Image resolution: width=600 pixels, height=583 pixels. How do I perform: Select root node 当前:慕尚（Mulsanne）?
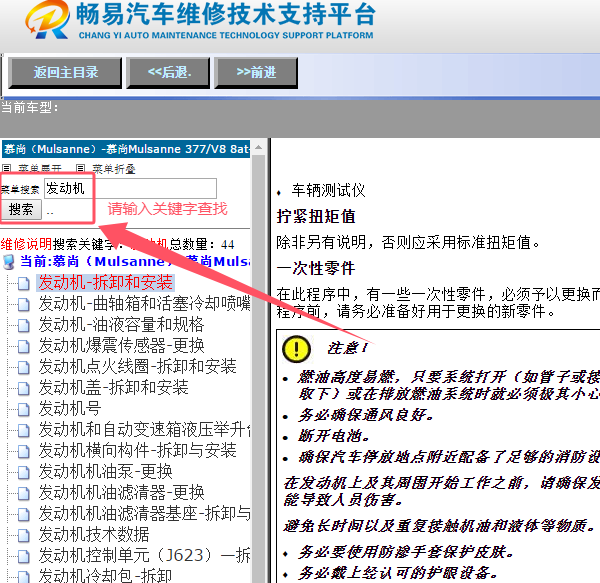coord(135,262)
